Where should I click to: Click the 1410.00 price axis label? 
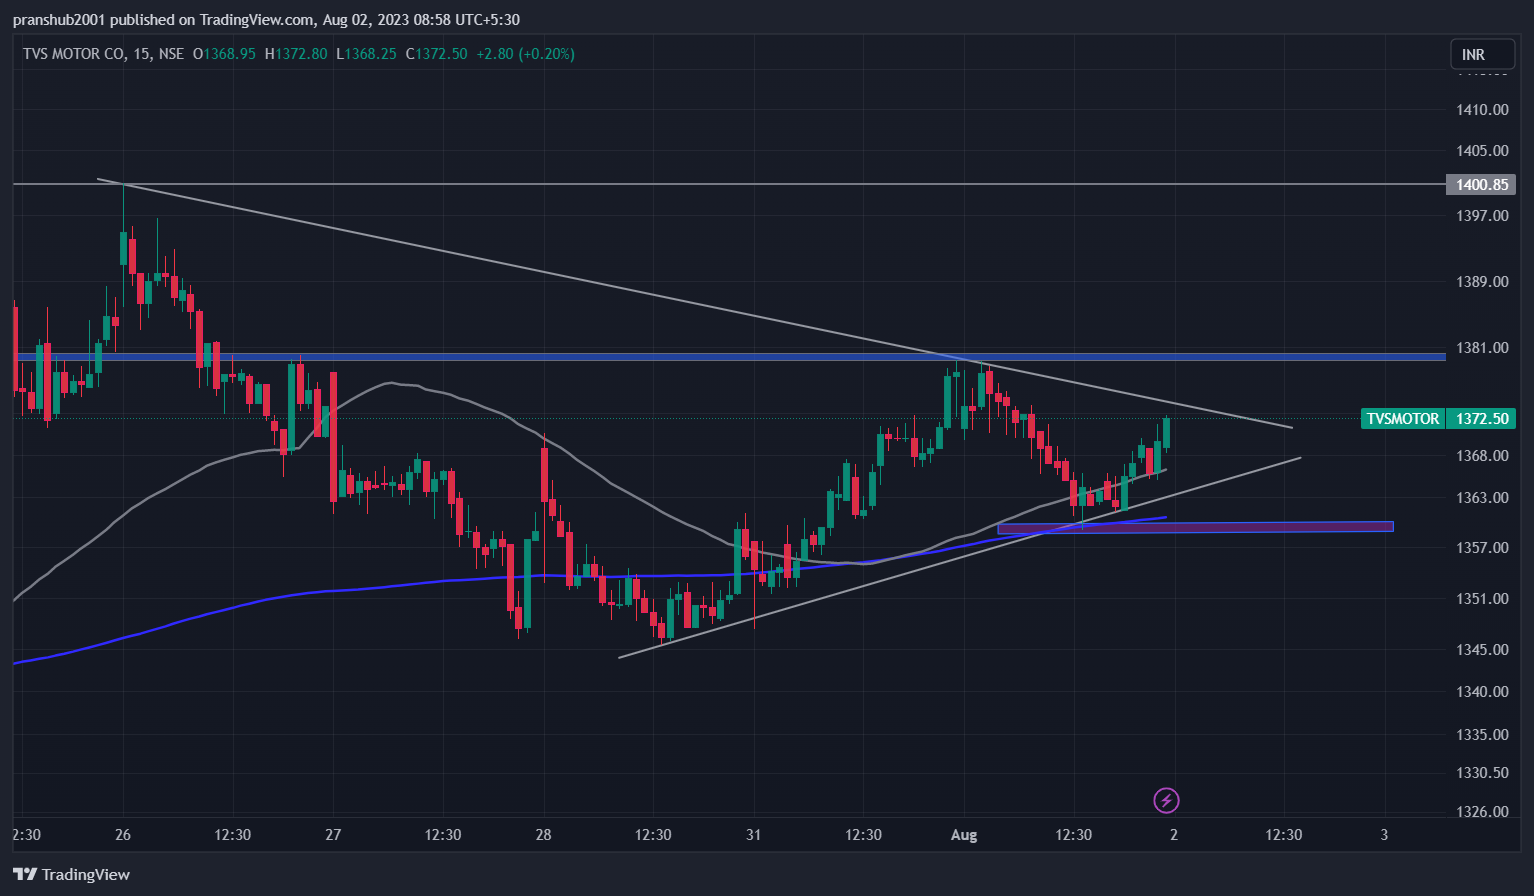click(1482, 110)
